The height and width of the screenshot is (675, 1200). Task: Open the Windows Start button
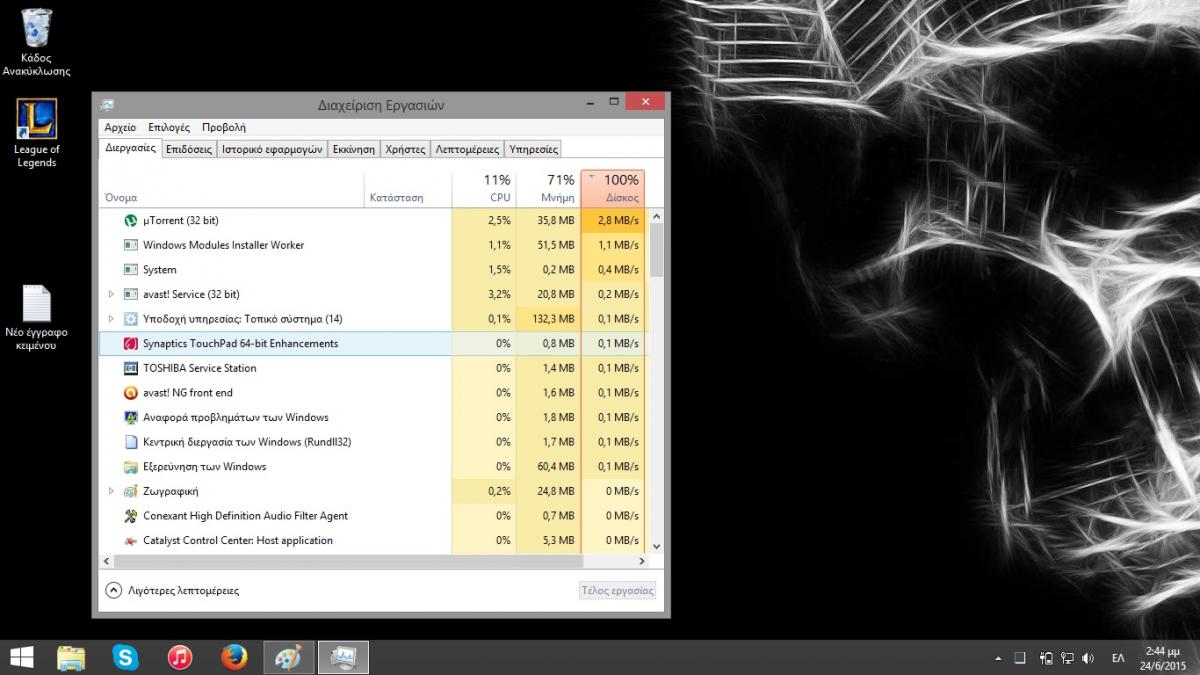tap(21, 657)
